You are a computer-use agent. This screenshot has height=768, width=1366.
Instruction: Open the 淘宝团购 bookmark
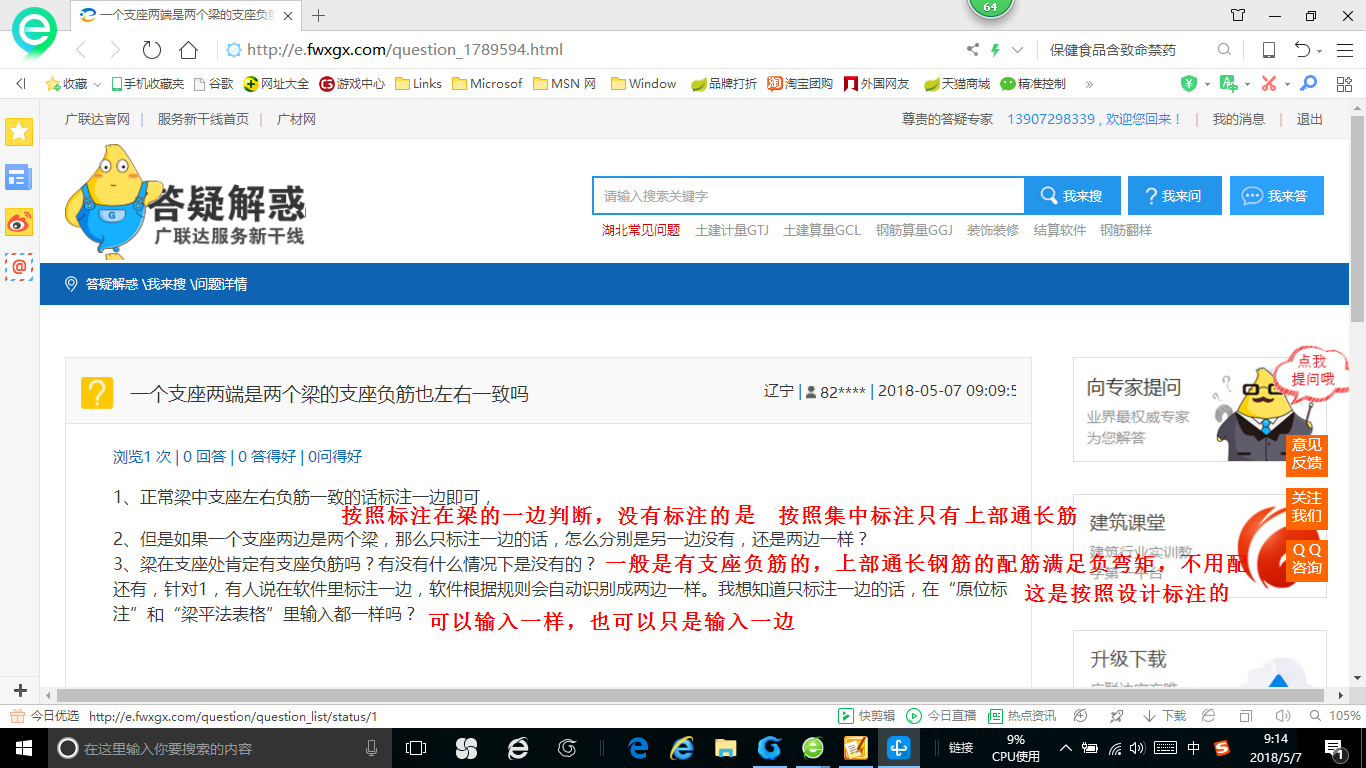800,84
